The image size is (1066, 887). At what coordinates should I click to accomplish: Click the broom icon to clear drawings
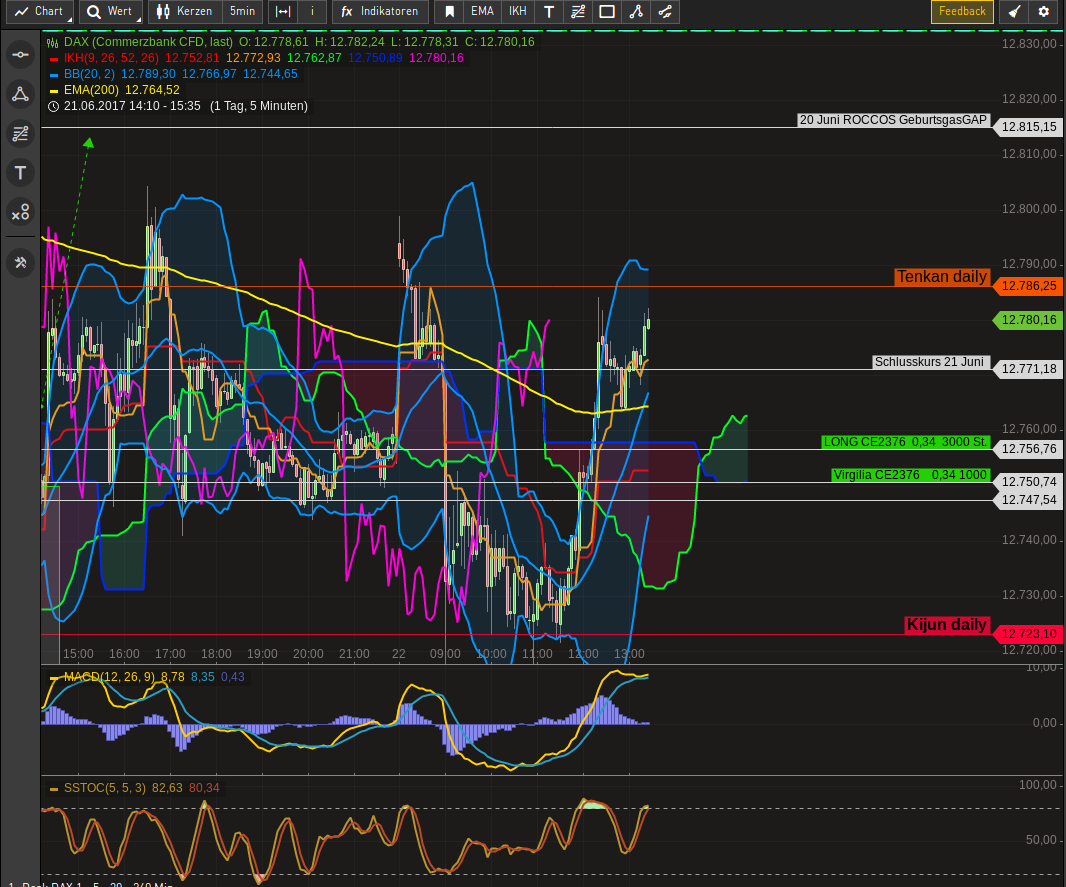click(1014, 12)
